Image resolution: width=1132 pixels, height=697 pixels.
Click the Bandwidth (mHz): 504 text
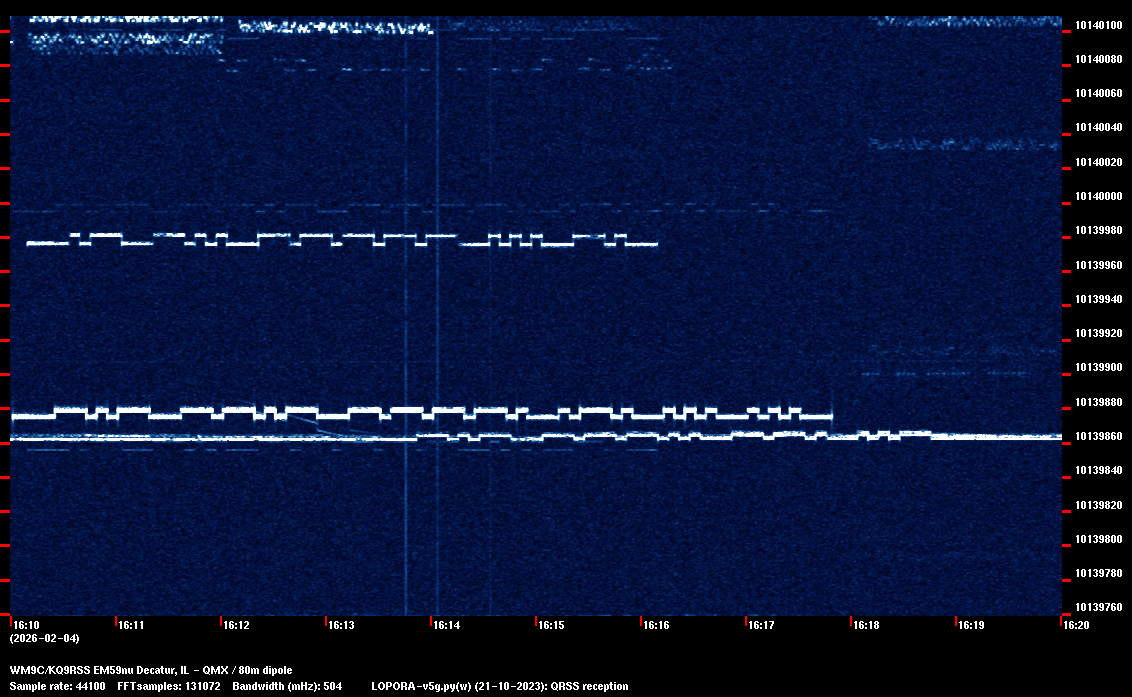288,686
